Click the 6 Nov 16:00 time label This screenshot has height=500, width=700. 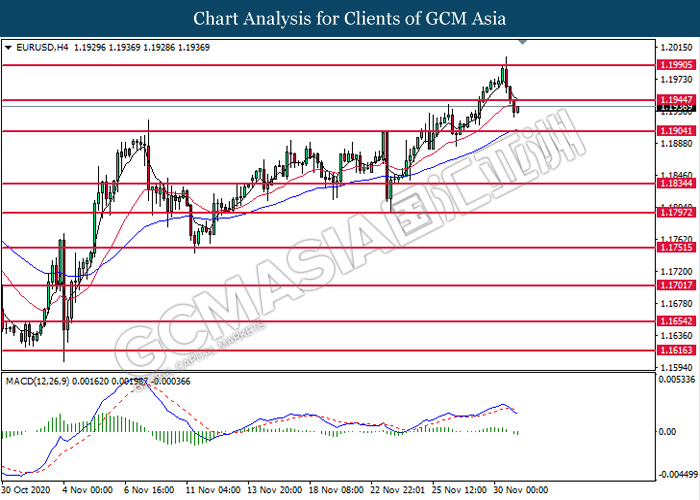pos(149,490)
